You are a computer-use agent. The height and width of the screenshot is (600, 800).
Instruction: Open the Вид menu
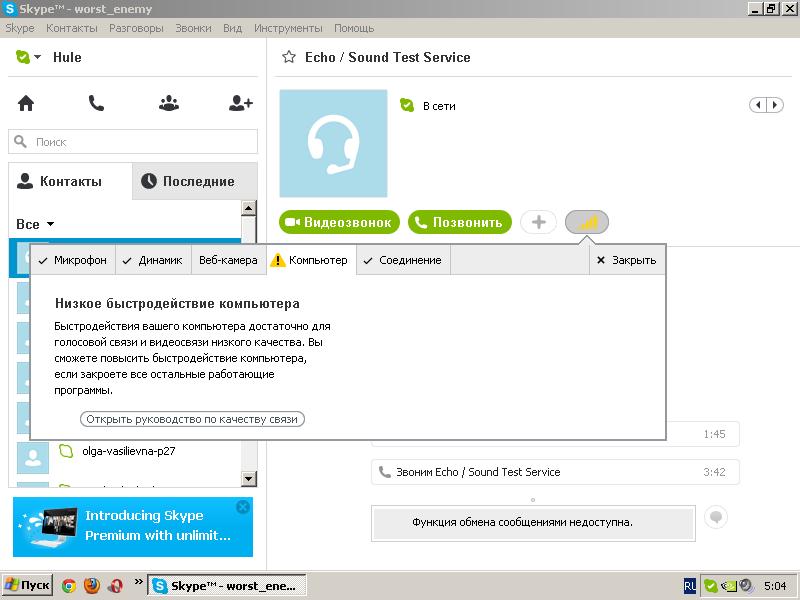click(233, 28)
